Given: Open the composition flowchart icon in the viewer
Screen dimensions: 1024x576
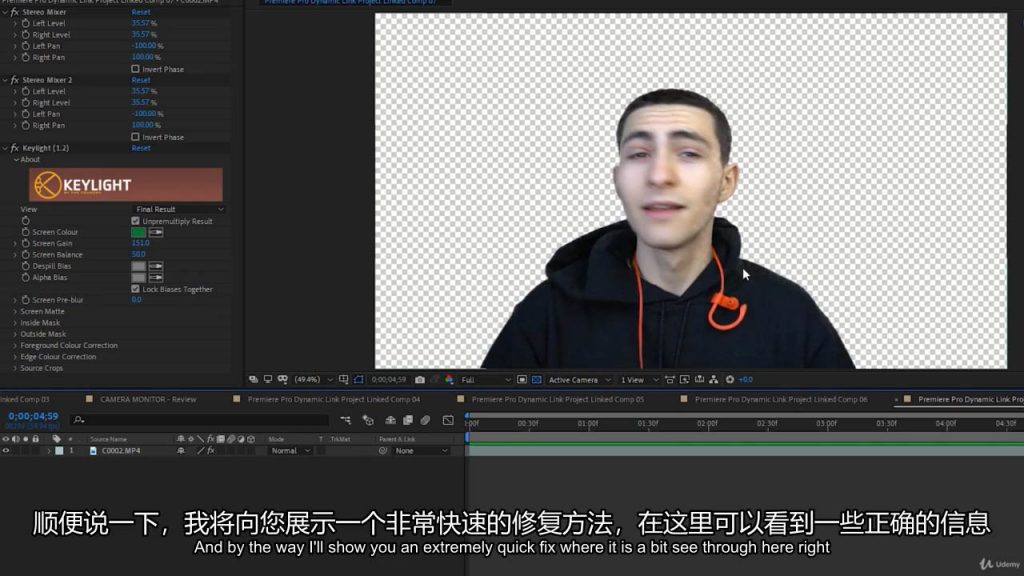Looking at the screenshot, I should (x=714, y=379).
